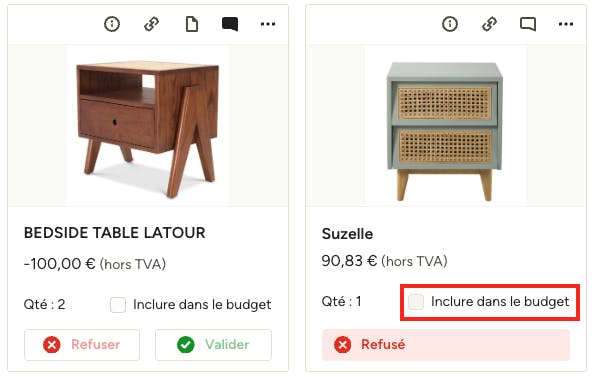Click the red cross icon in Refuser
The image size is (594, 377).
pos(52,345)
